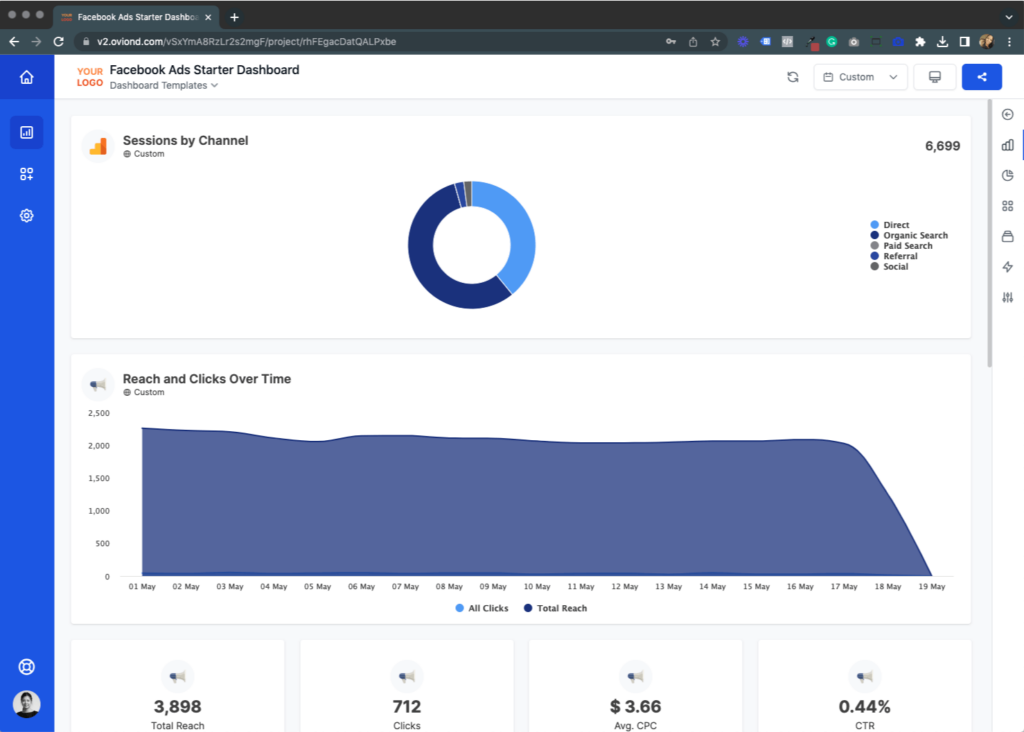The height and width of the screenshot is (732, 1024).
Task: Click megaphone icon on Reach and Clicks widget
Action: (98, 385)
